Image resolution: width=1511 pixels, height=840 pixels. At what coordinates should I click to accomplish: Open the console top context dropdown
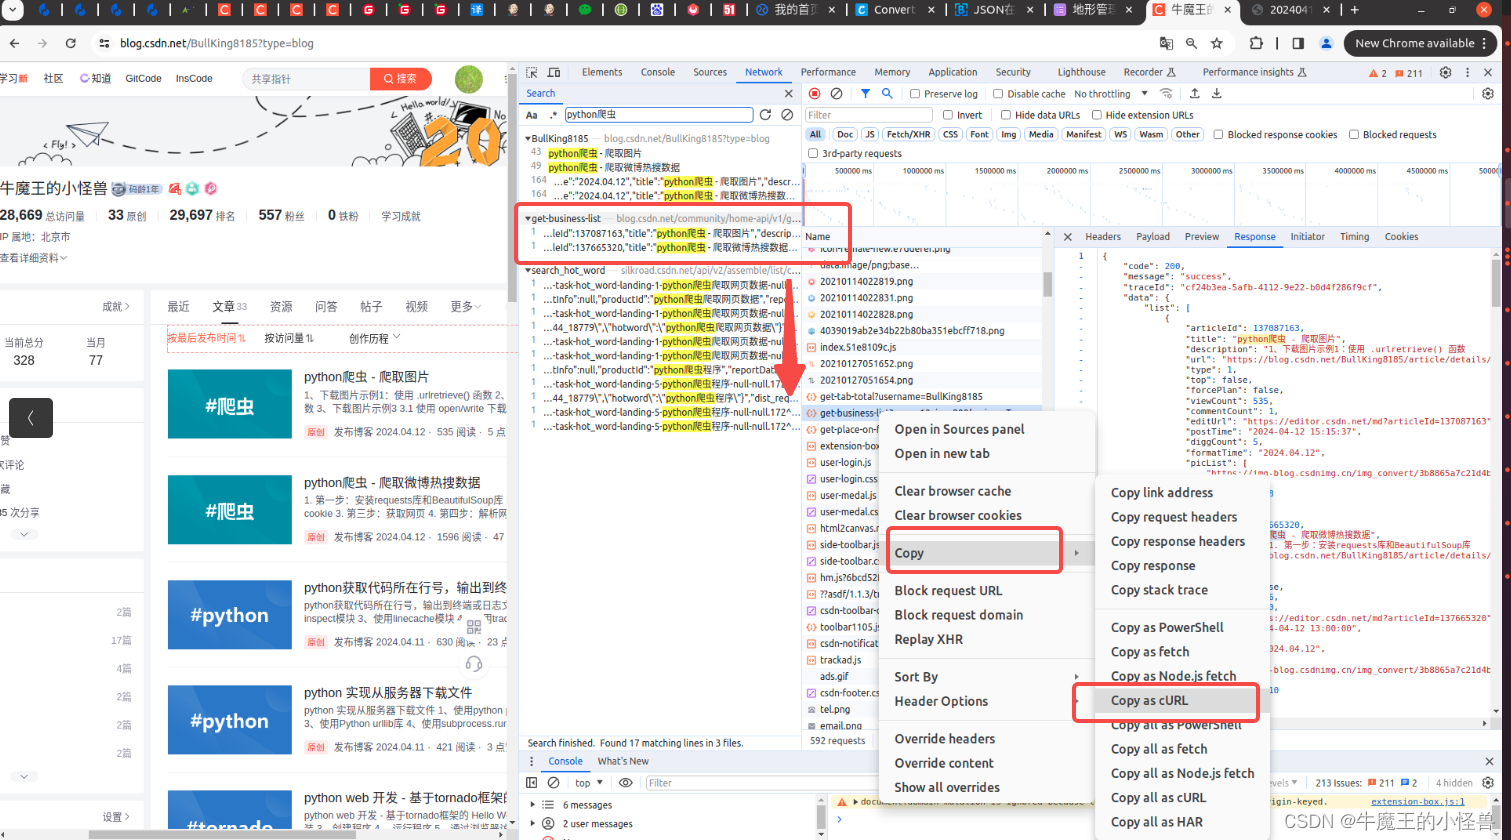[x=589, y=783]
